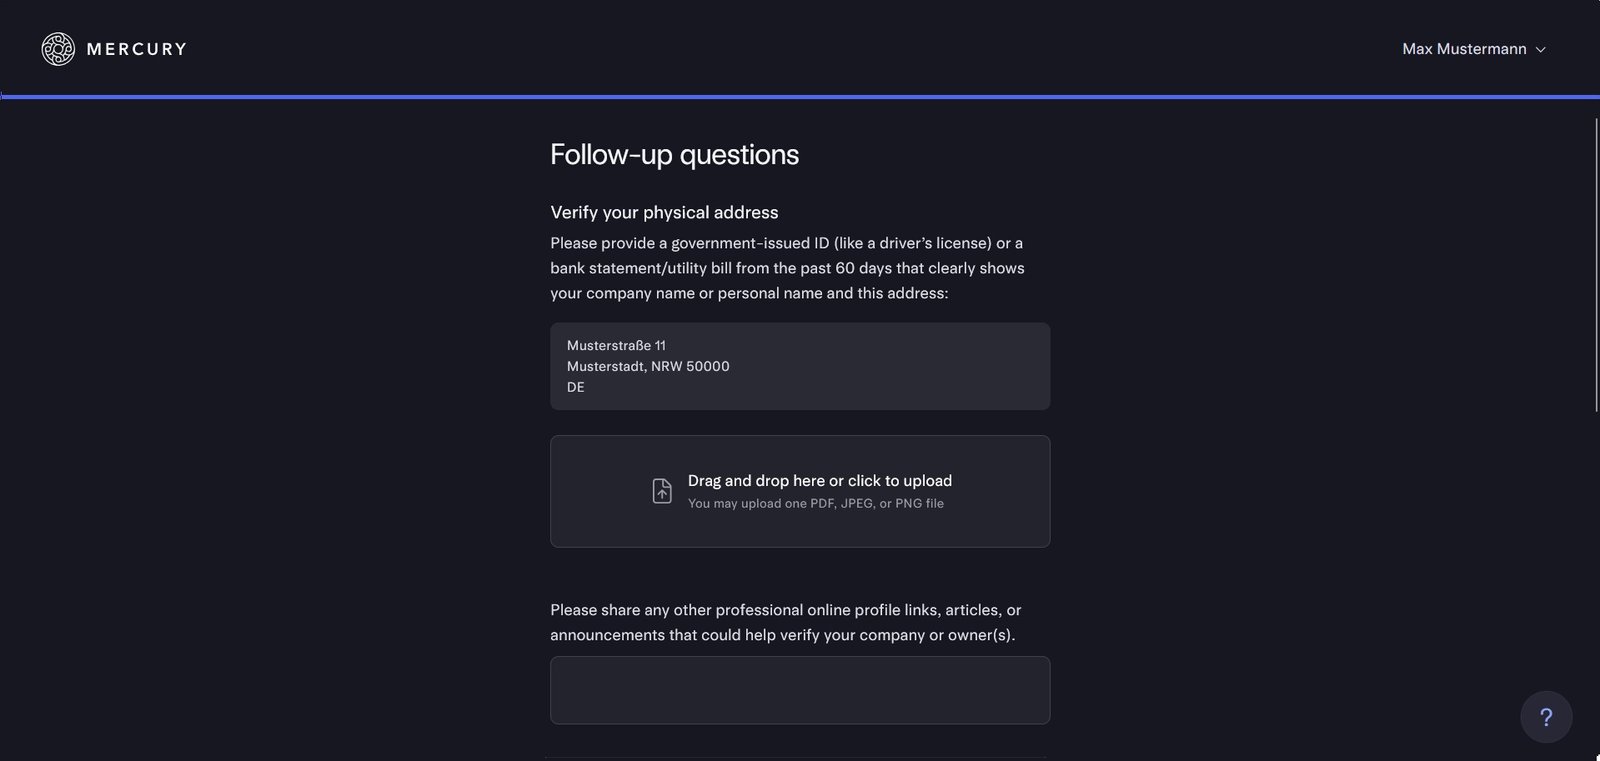This screenshot has width=1600, height=761.
Task: Click the file upload icon
Action: tap(662, 491)
